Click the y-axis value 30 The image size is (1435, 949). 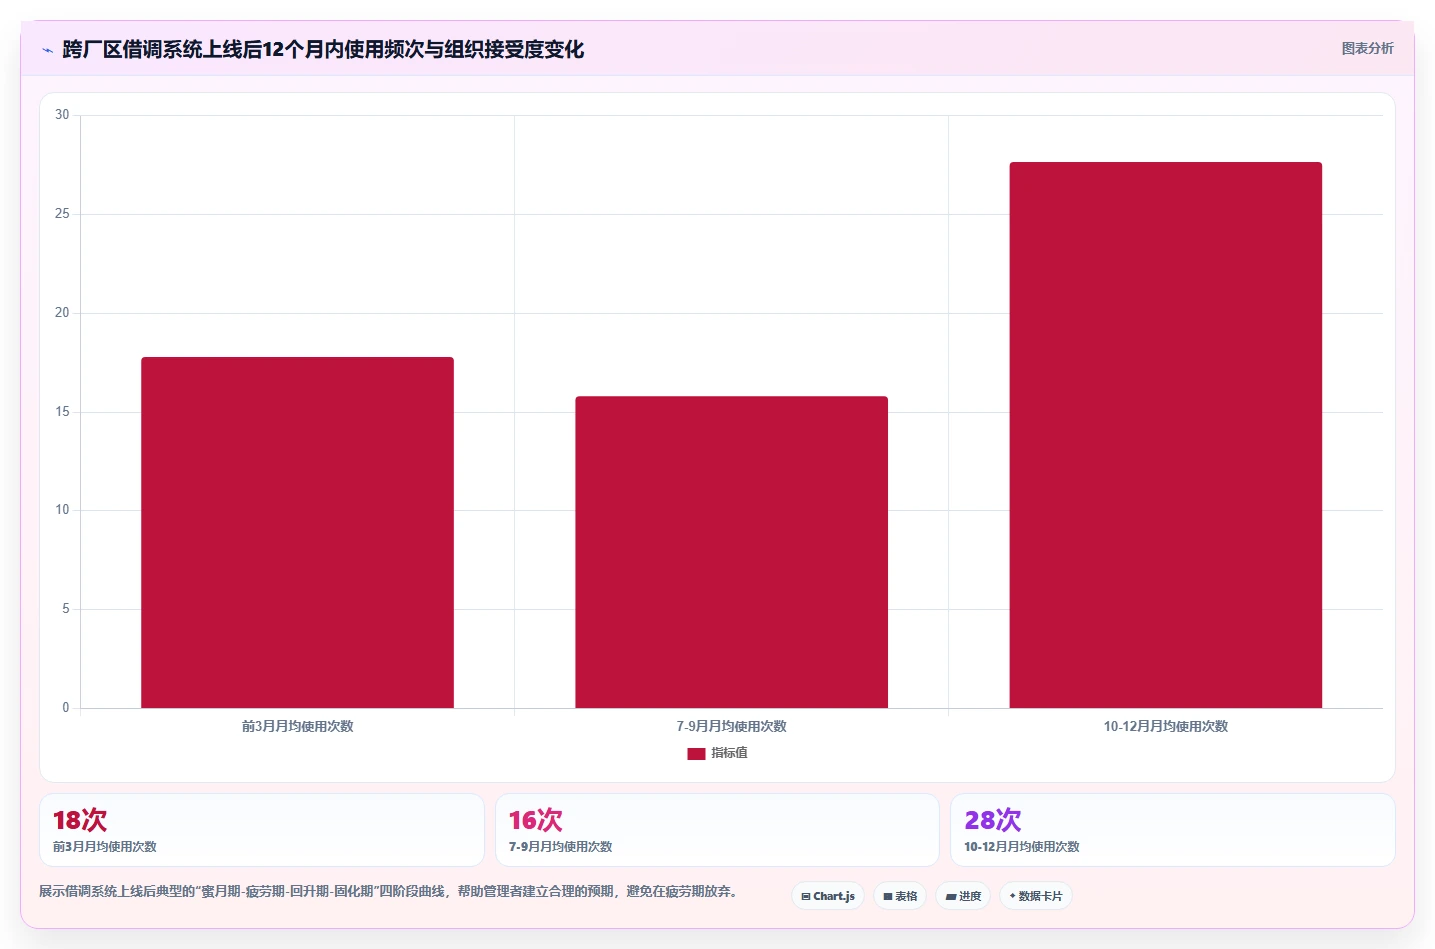62,115
